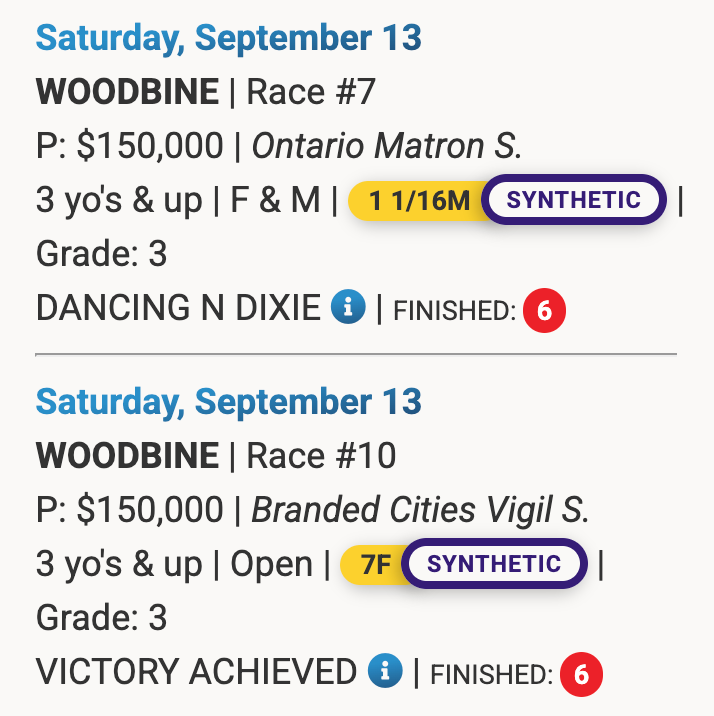
Task: Click Race #7 label
Action: (310, 93)
